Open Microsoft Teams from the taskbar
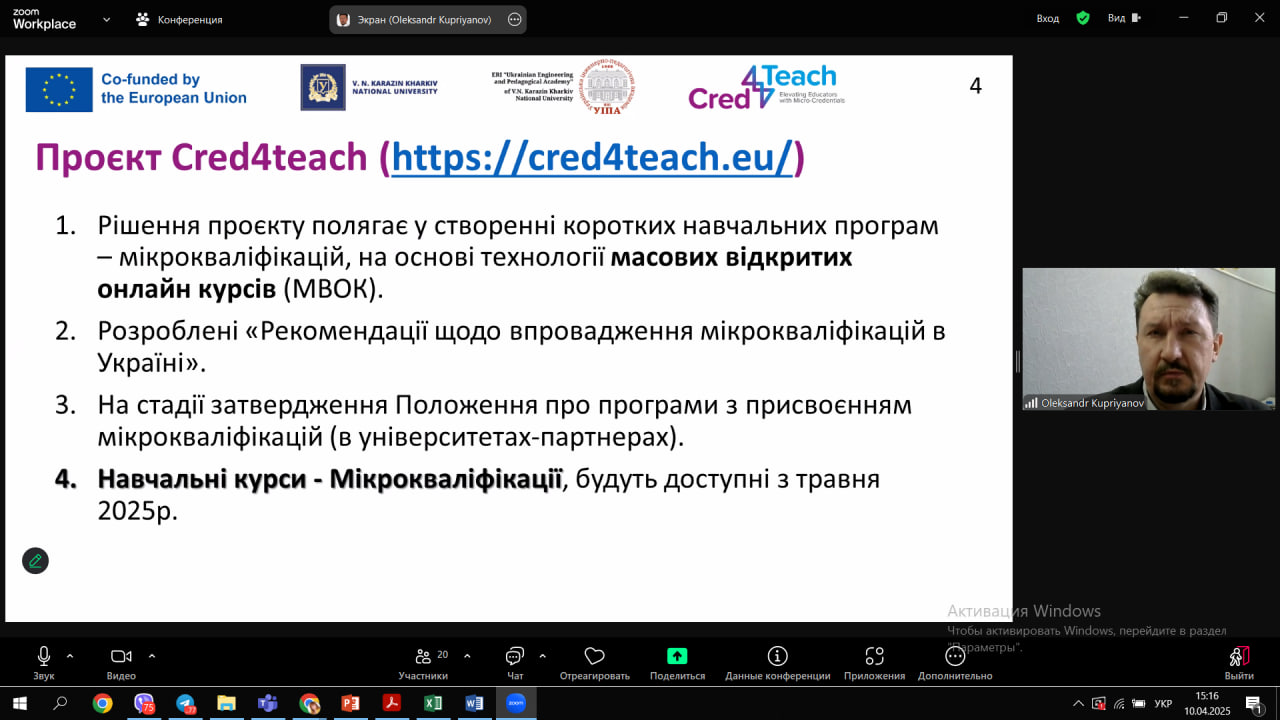The width and height of the screenshot is (1280, 720). [267, 703]
